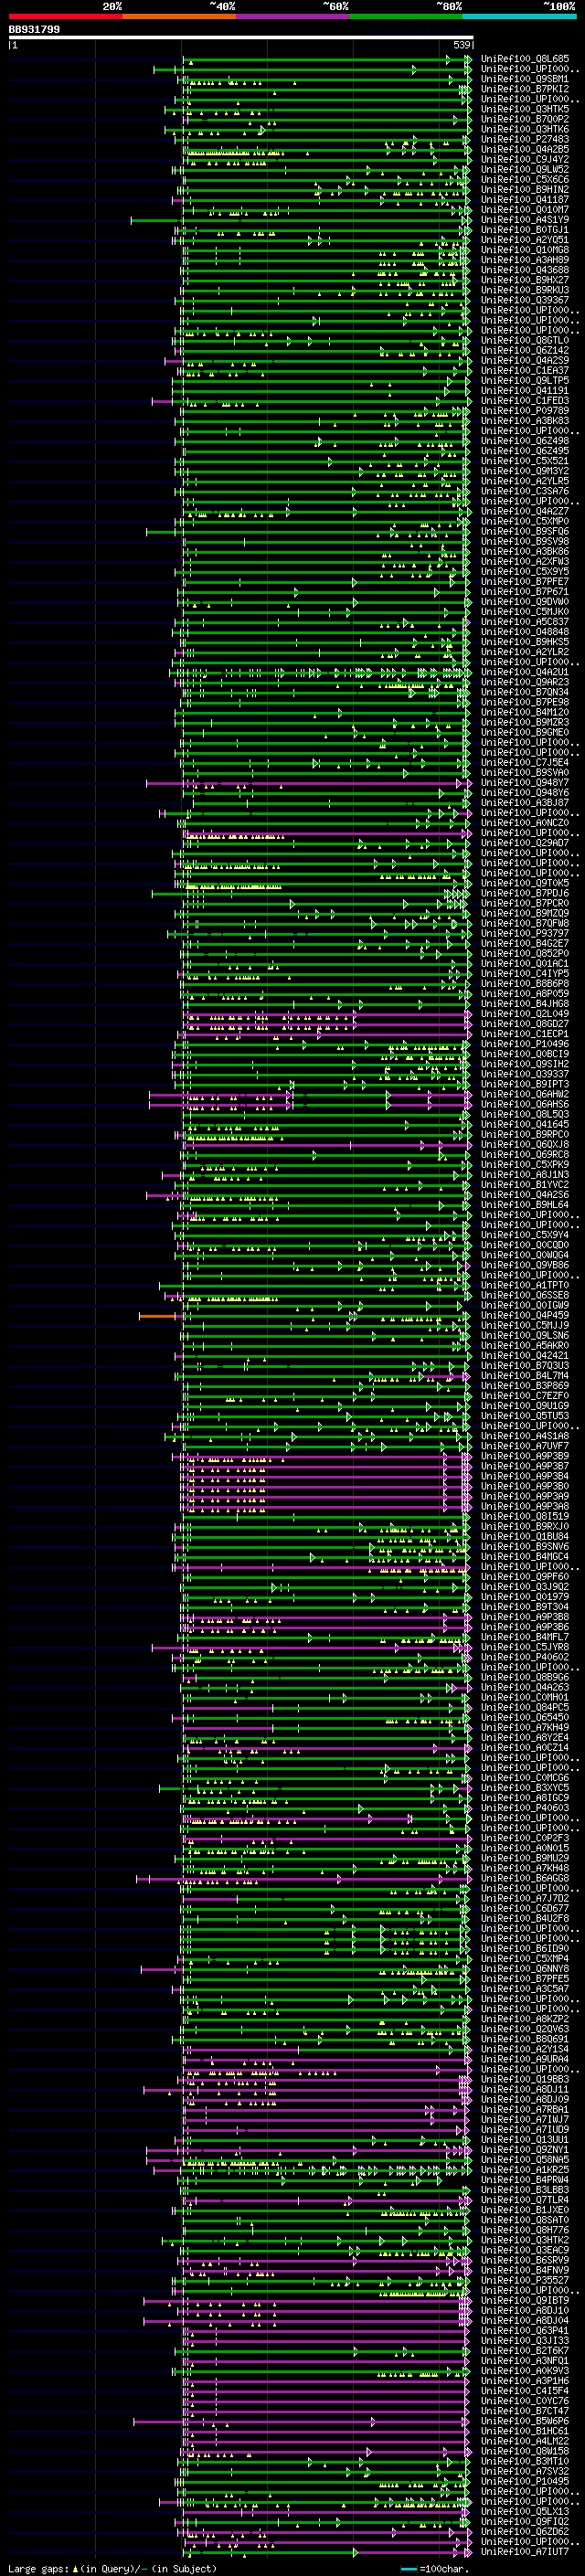The width and height of the screenshot is (585, 2576).
Task: Select the UniRef100_Q4P459 label
Action: click(x=525, y=1316)
